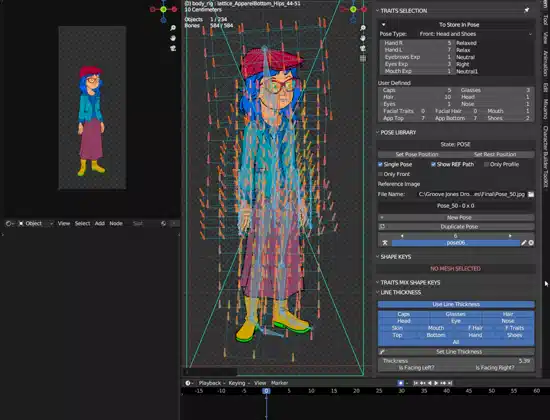Toggle F Traits in line thickness grid

(515, 328)
